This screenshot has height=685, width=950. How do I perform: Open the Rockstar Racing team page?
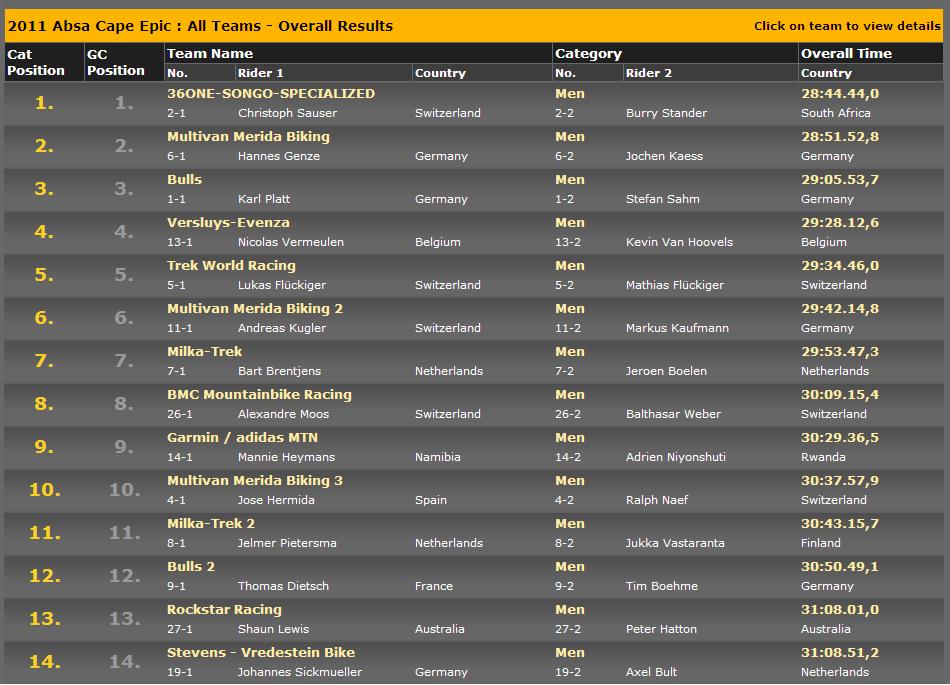pyautogui.click(x=224, y=609)
